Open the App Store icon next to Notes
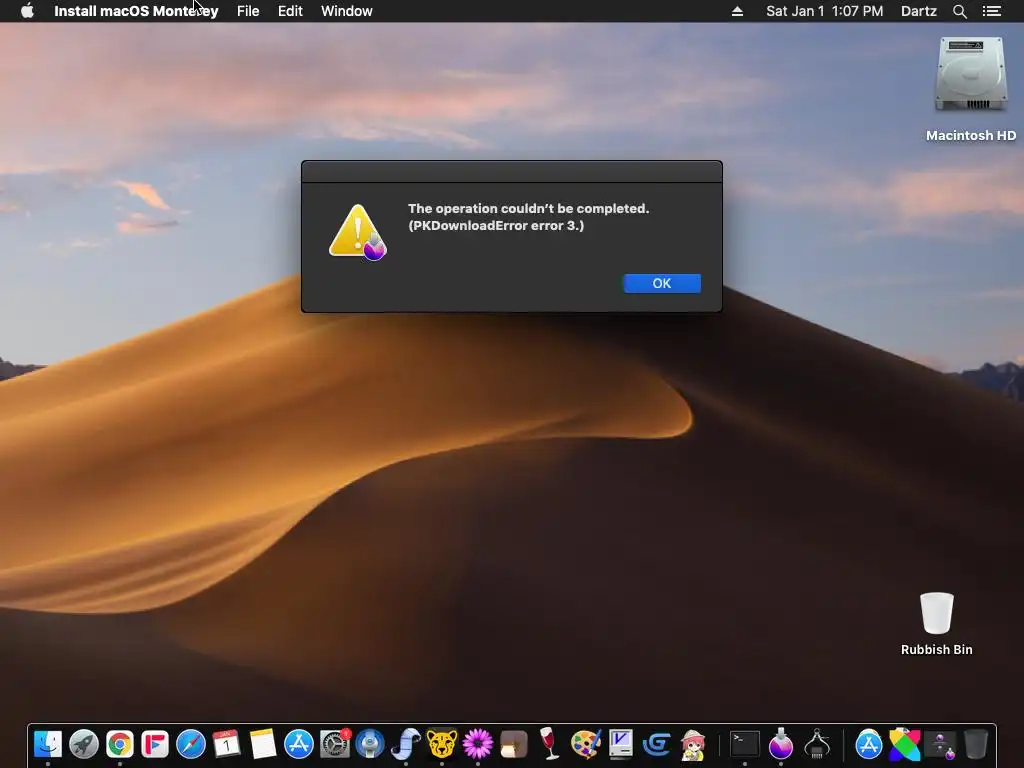 [298, 744]
